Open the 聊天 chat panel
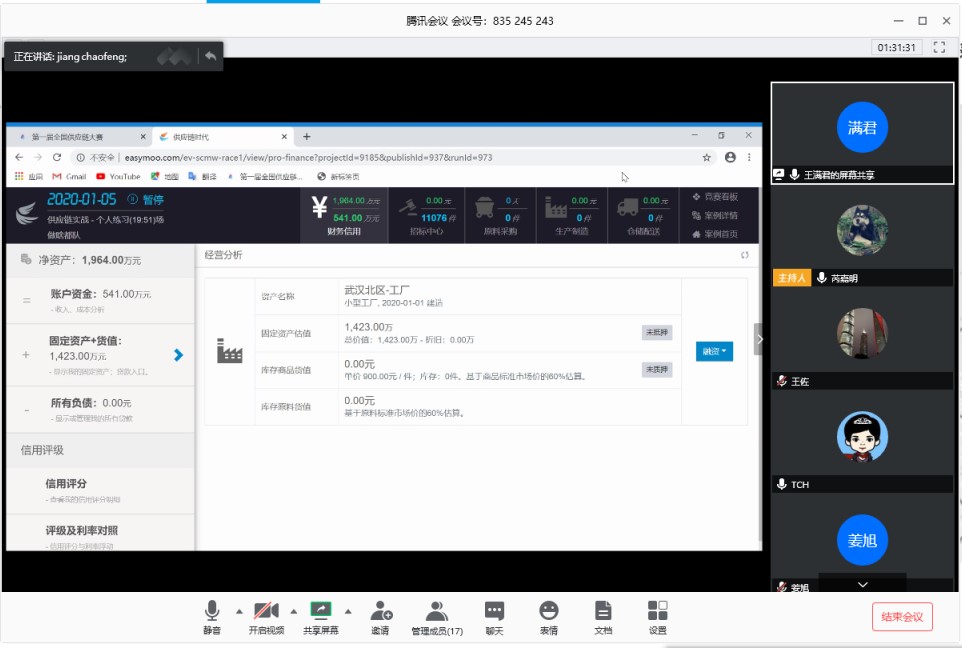This screenshot has height=648, width=962. click(x=494, y=616)
